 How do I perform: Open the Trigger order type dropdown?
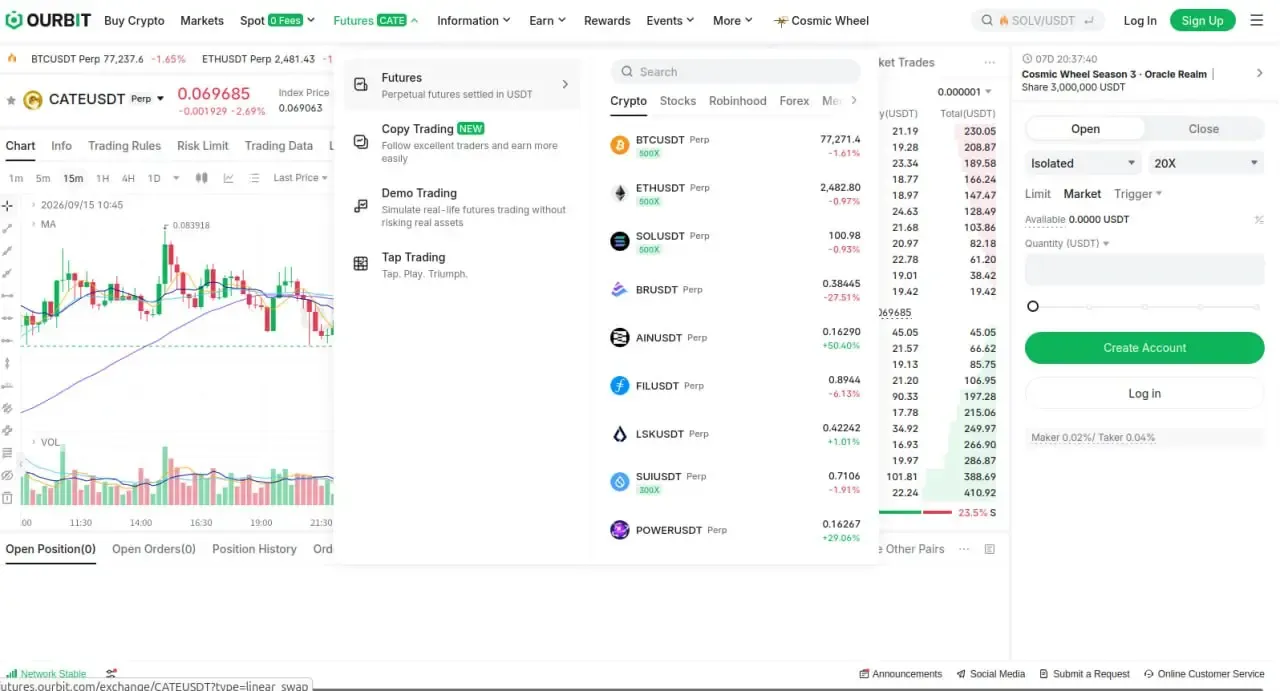point(1138,194)
